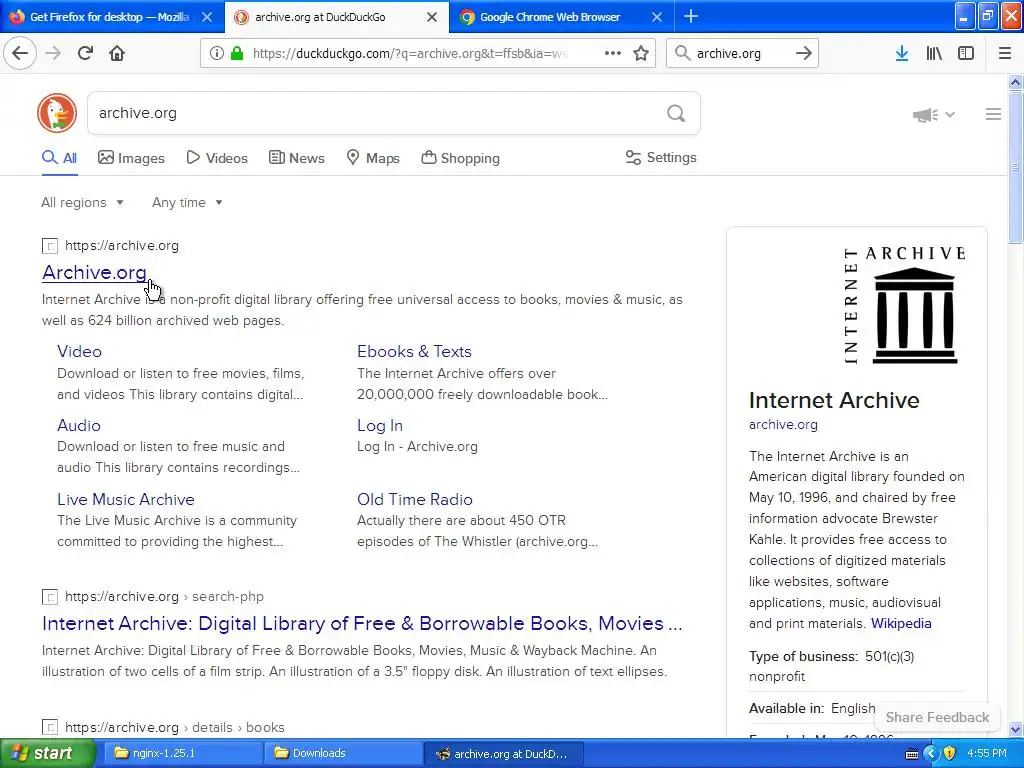Click the vertical scrollbar up arrow
1024x768 pixels.
pyautogui.click(x=1015, y=82)
